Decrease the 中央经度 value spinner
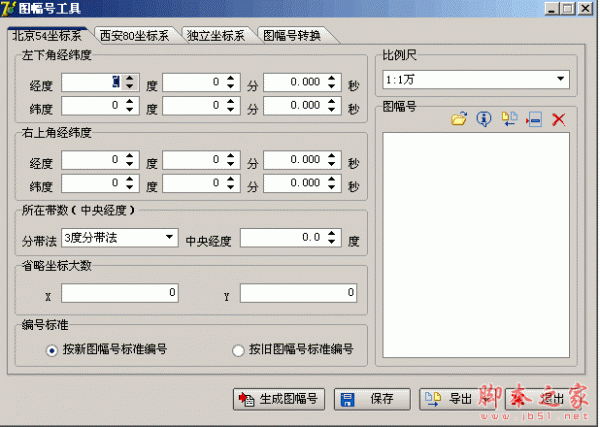 [332, 241]
